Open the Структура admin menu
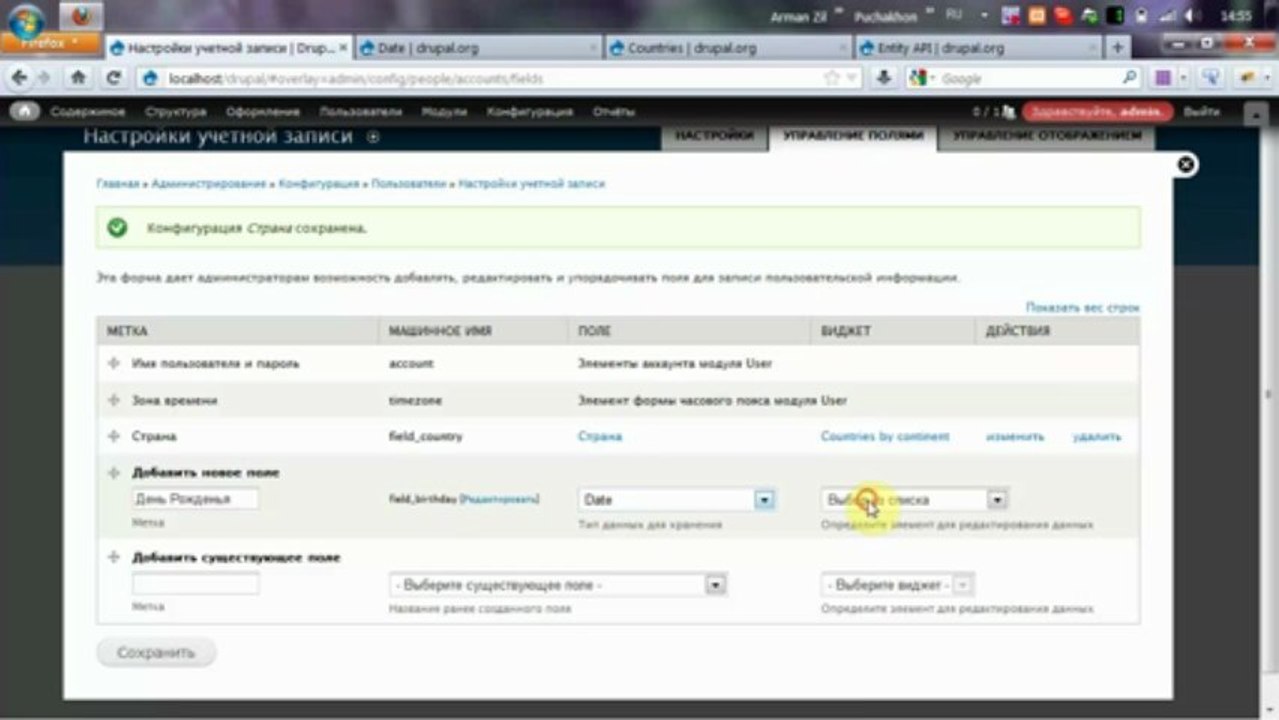The height and width of the screenshot is (720, 1279). 175,112
